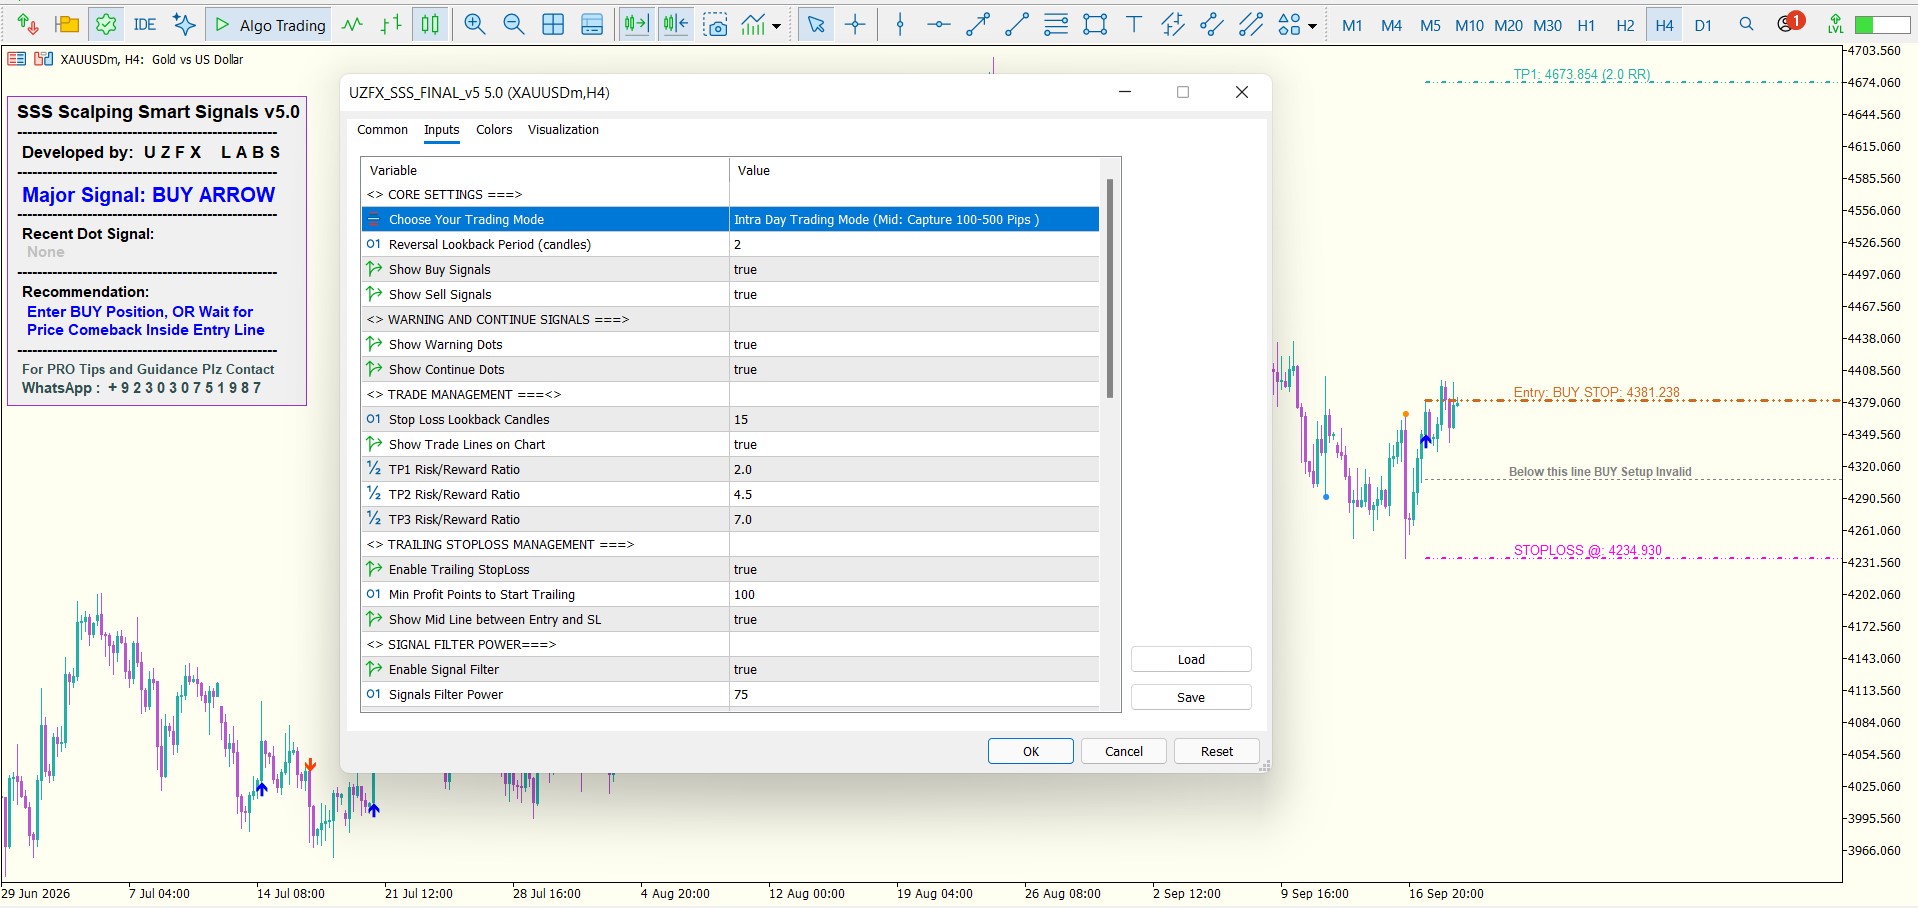Open the IDE MetaEditor button

tap(145, 25)
